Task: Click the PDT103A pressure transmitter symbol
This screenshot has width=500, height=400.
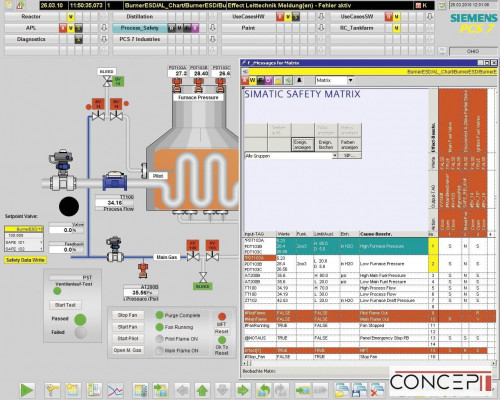Action: pyautogui.click(x=177, y=85)
